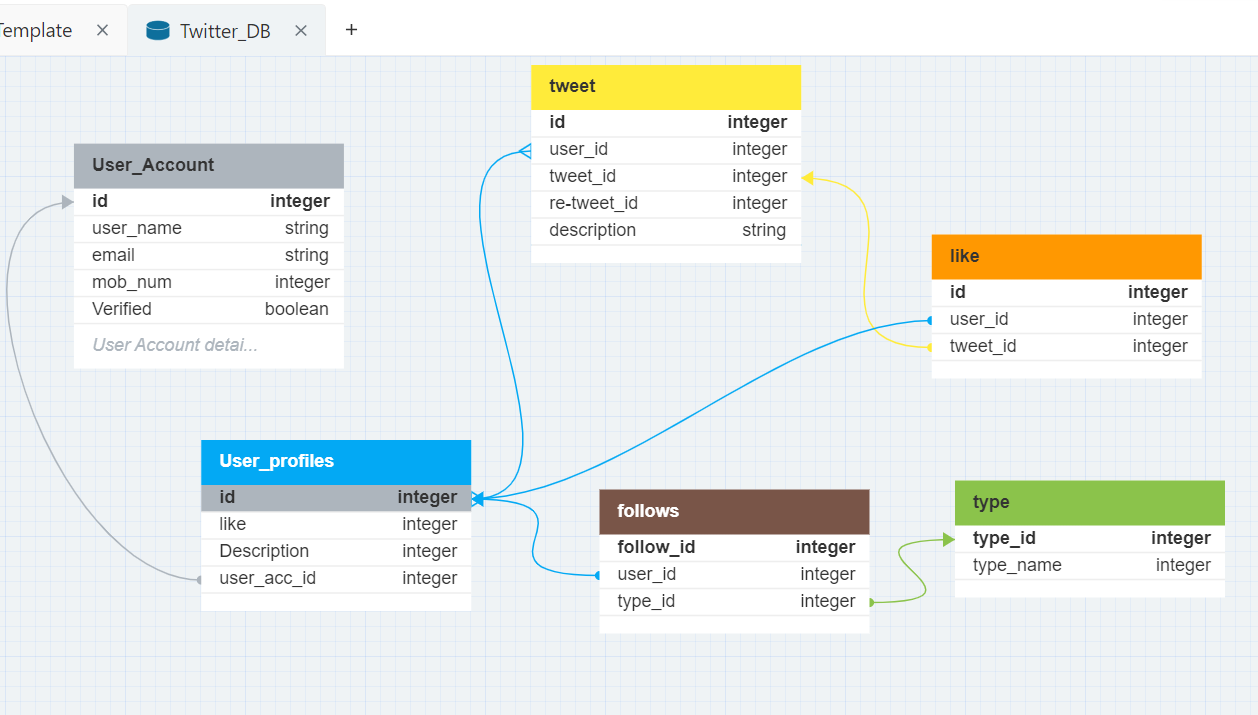This screenshot has width=1258, height=715.
Task: Close the Template tab
Action: (102, 30)
